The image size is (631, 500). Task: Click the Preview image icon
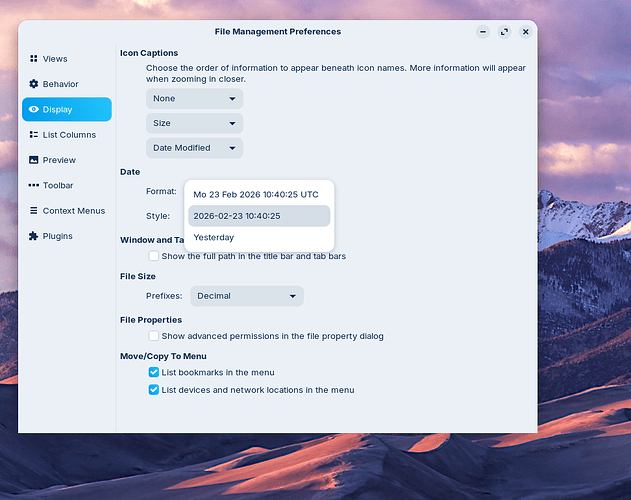34,160
